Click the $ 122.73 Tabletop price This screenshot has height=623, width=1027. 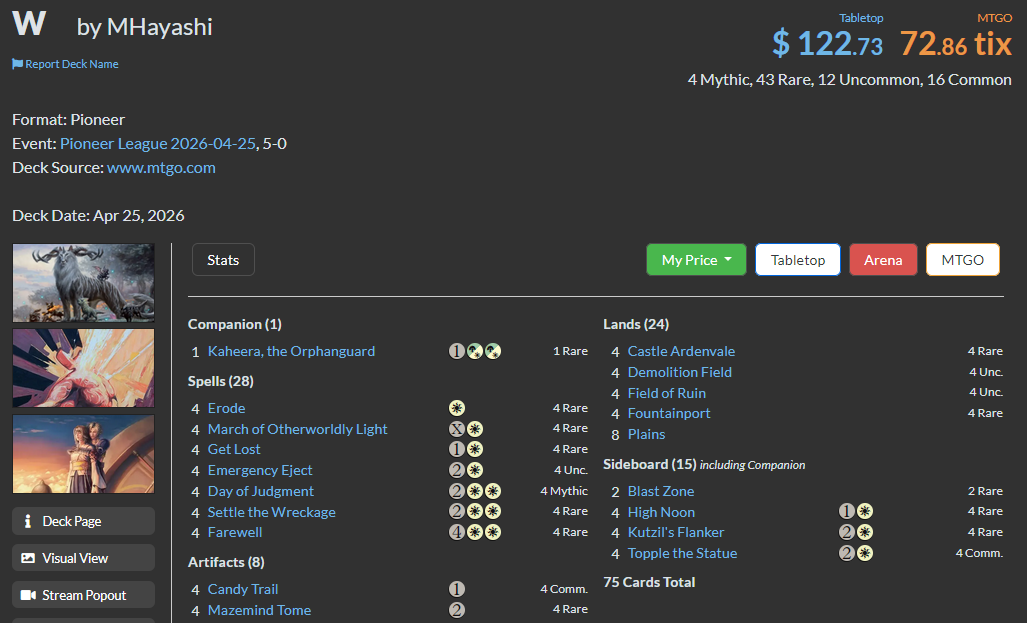(827, 43)
